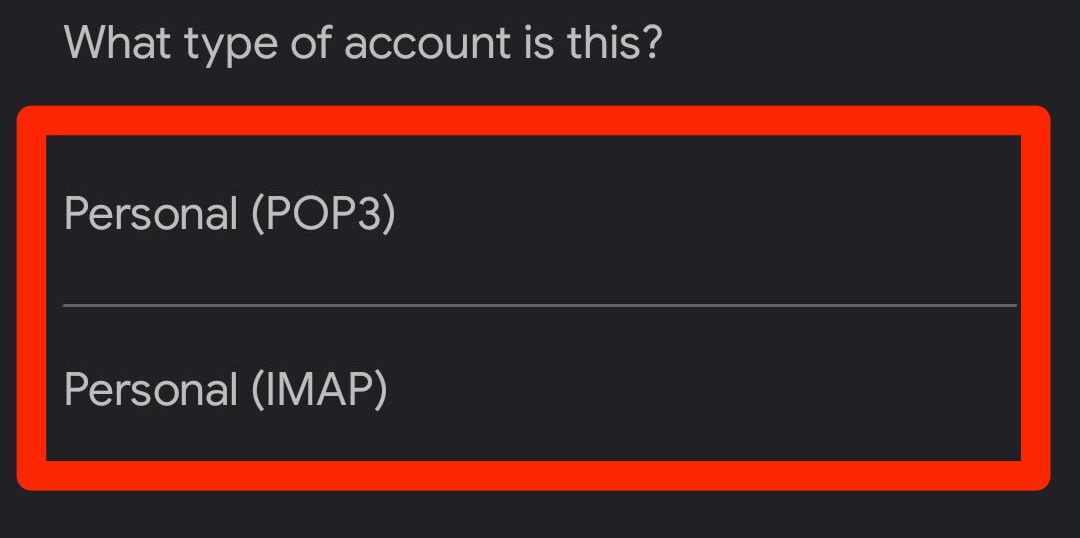
Task: Set up the account using IMAP protocol
Action: coord(226,389)
